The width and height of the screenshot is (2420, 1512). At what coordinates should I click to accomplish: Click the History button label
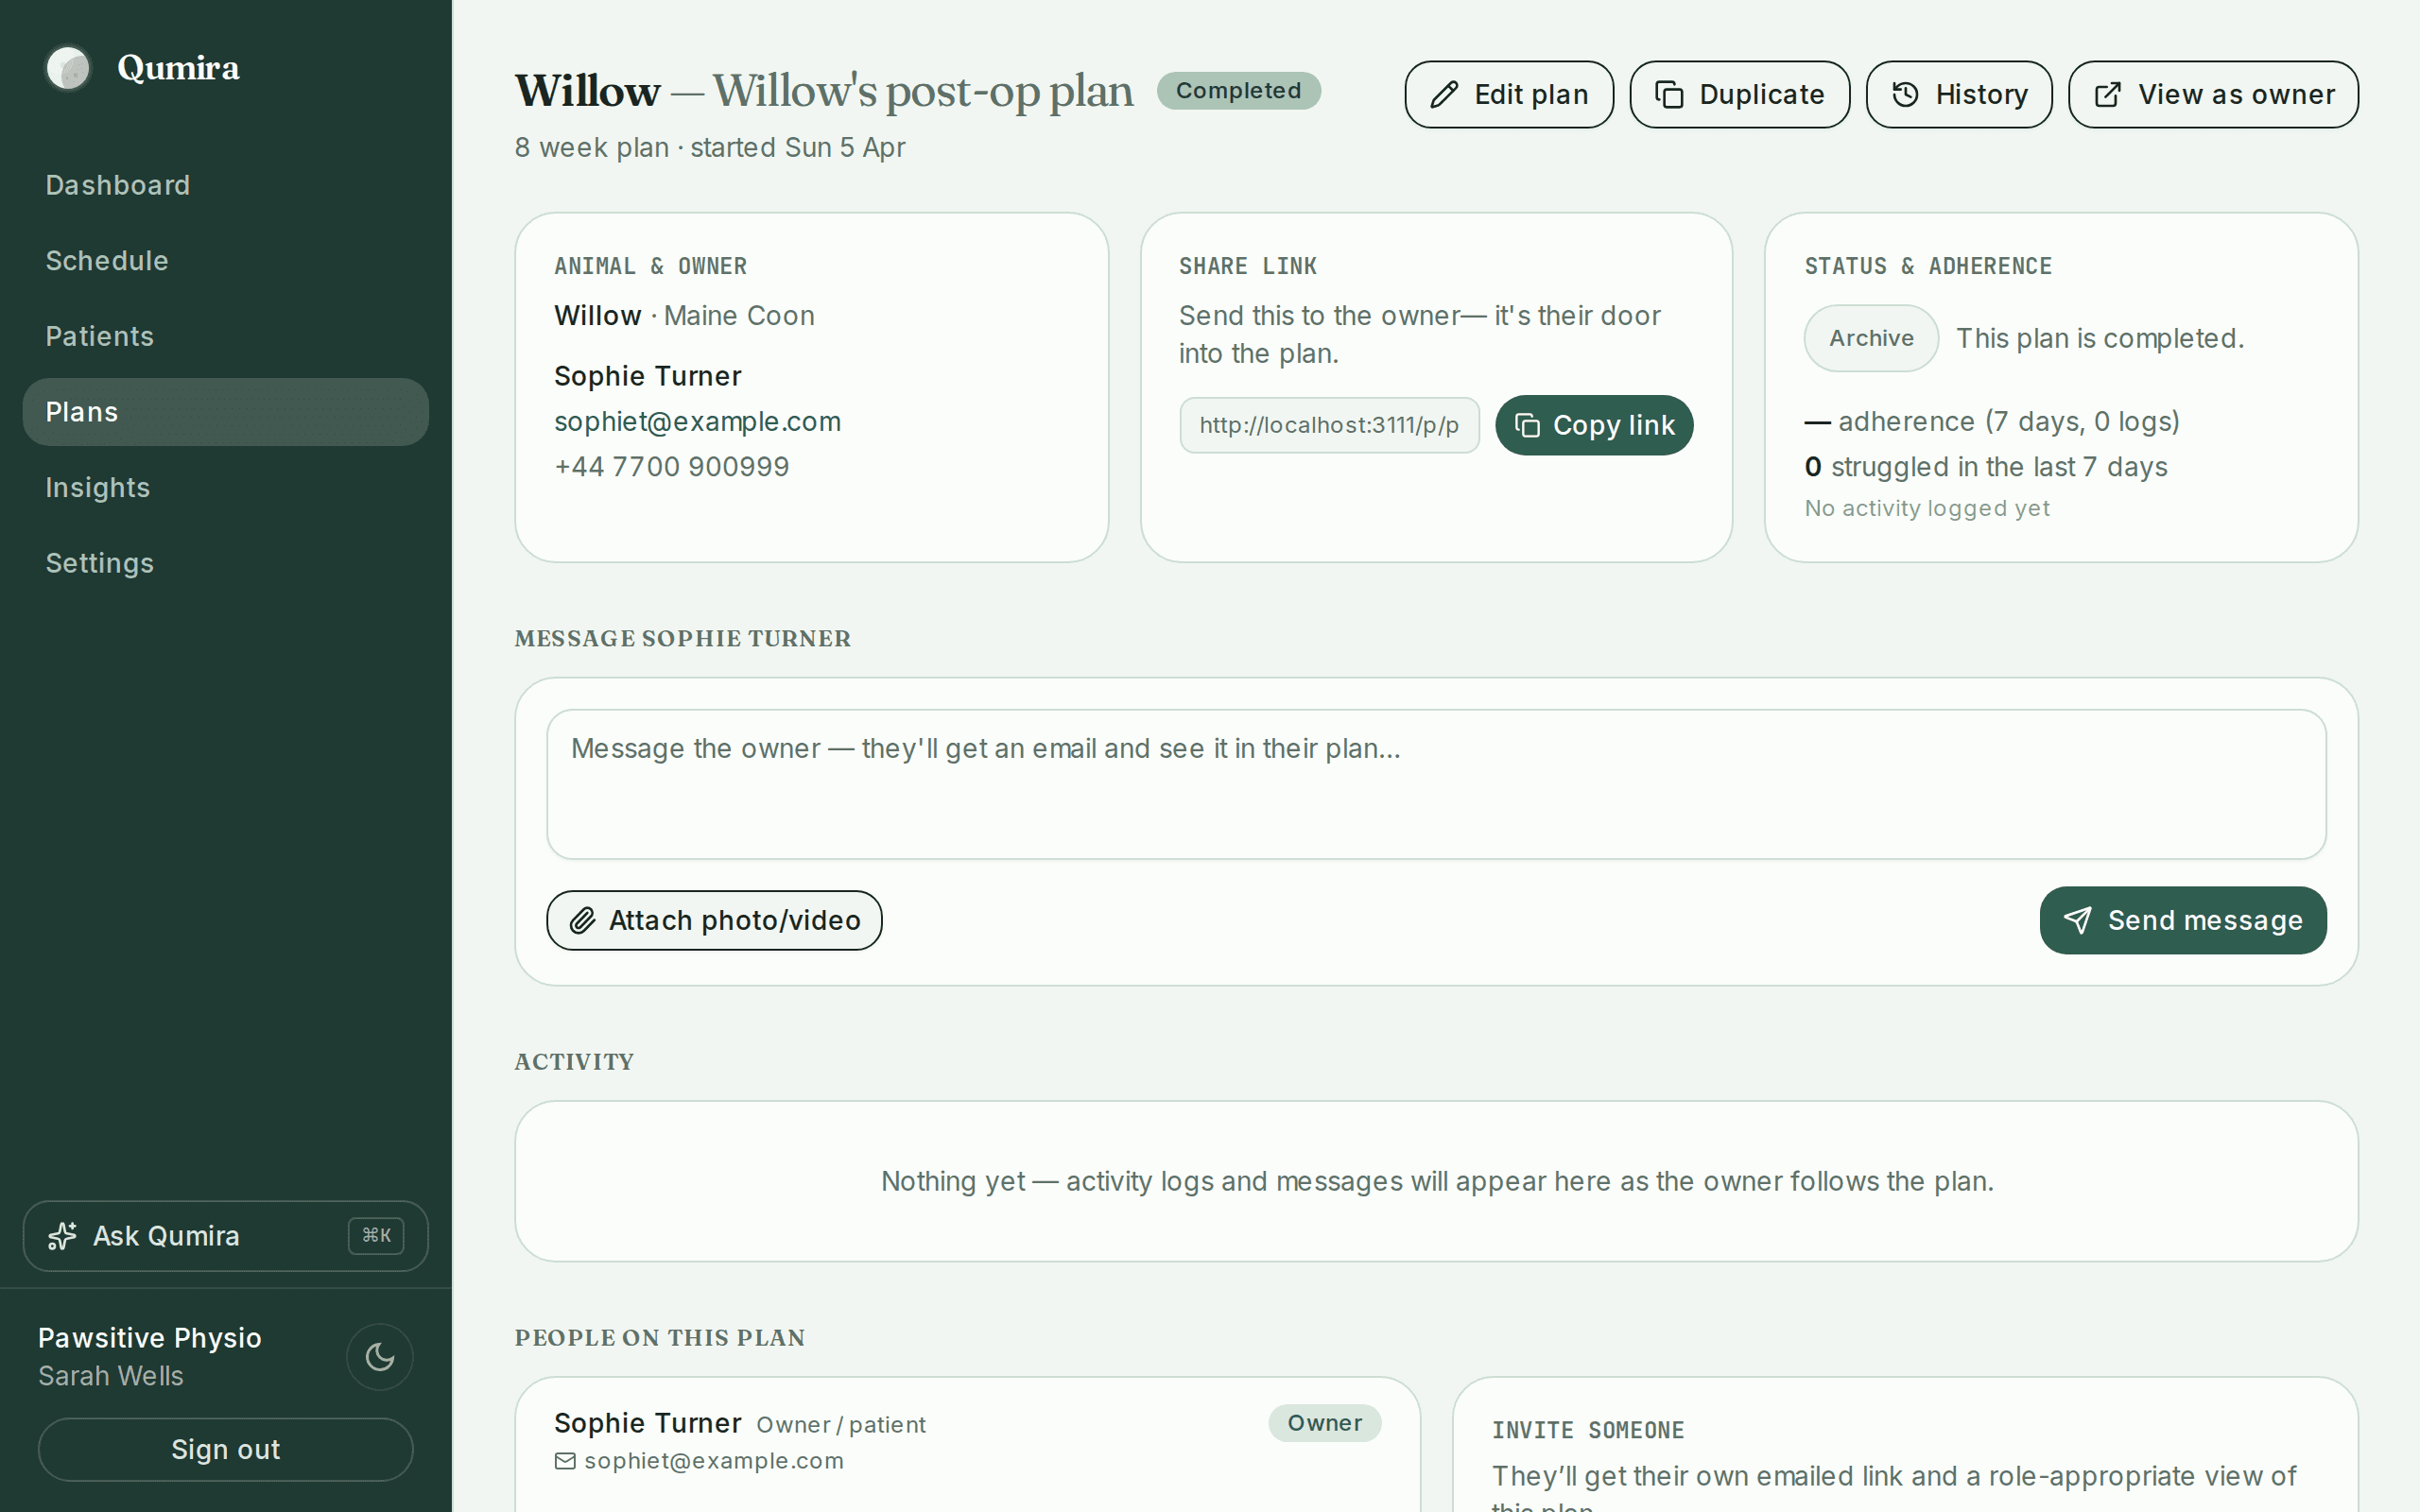click(x=1982, y=95)
